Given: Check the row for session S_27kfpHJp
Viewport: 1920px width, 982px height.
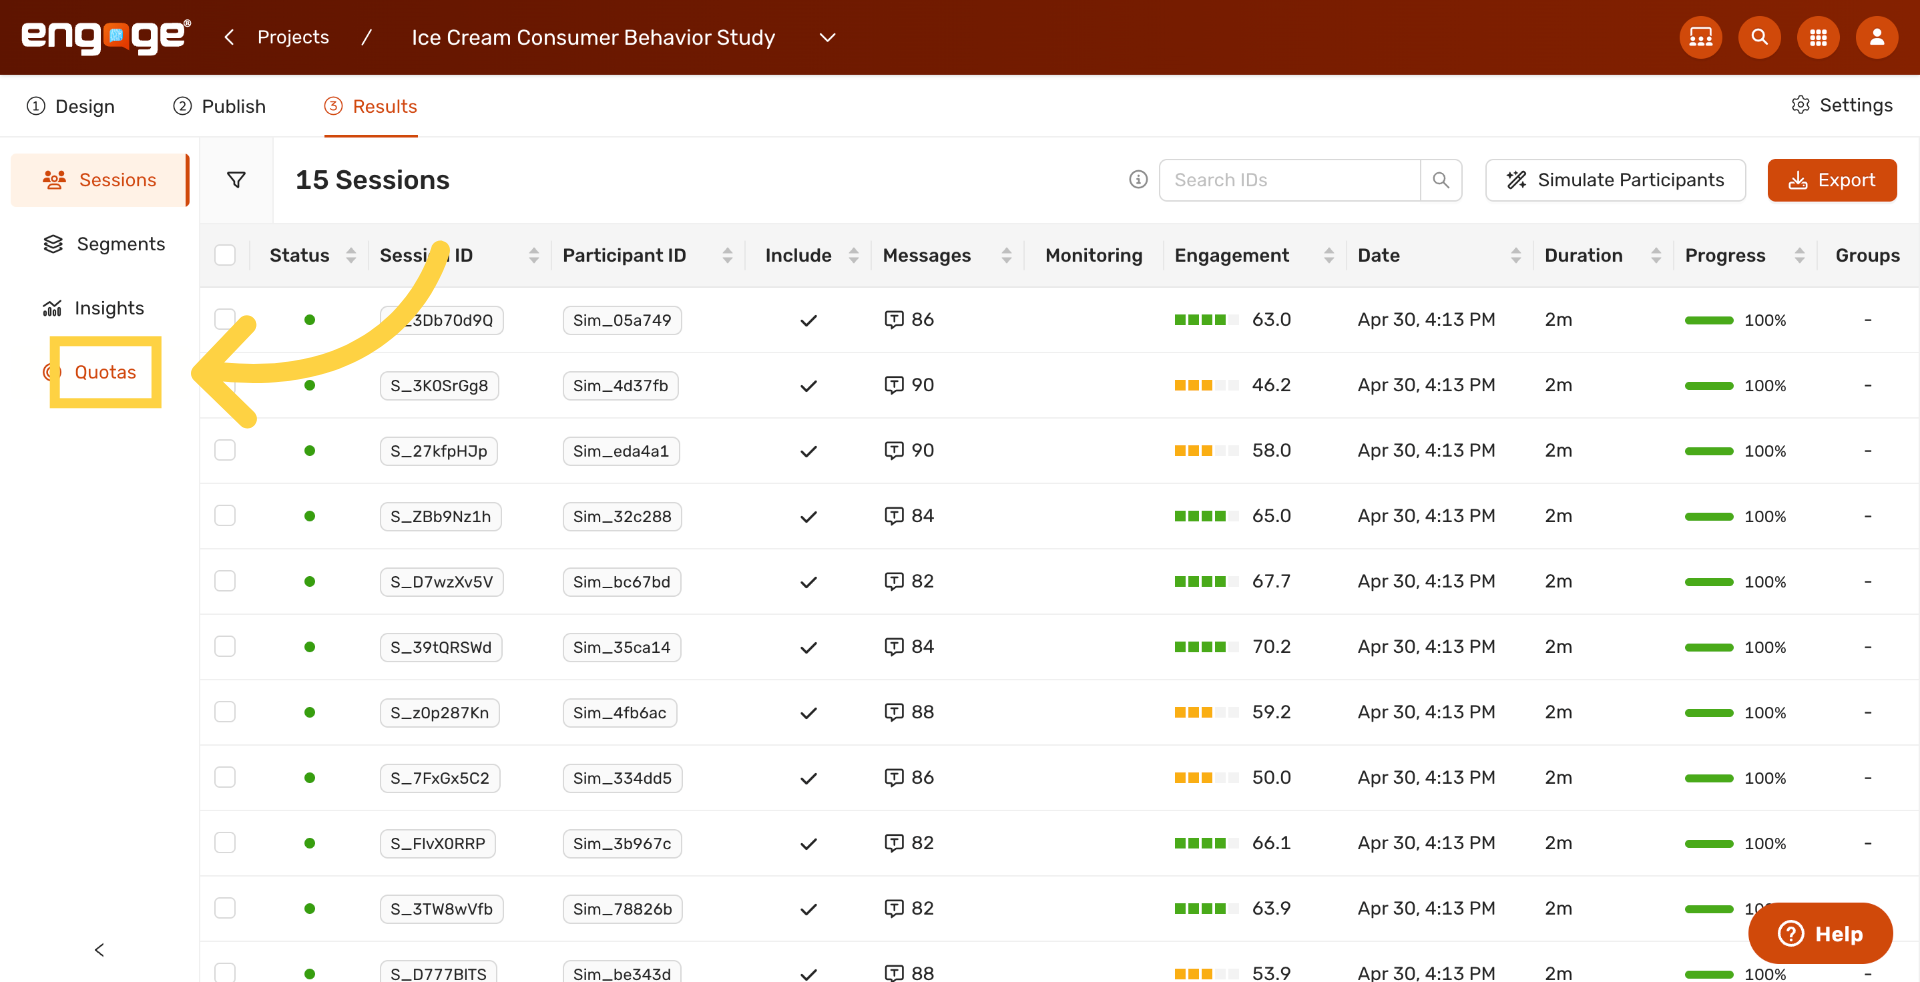Looking at the screenshot, I should (x=225, y=450).
